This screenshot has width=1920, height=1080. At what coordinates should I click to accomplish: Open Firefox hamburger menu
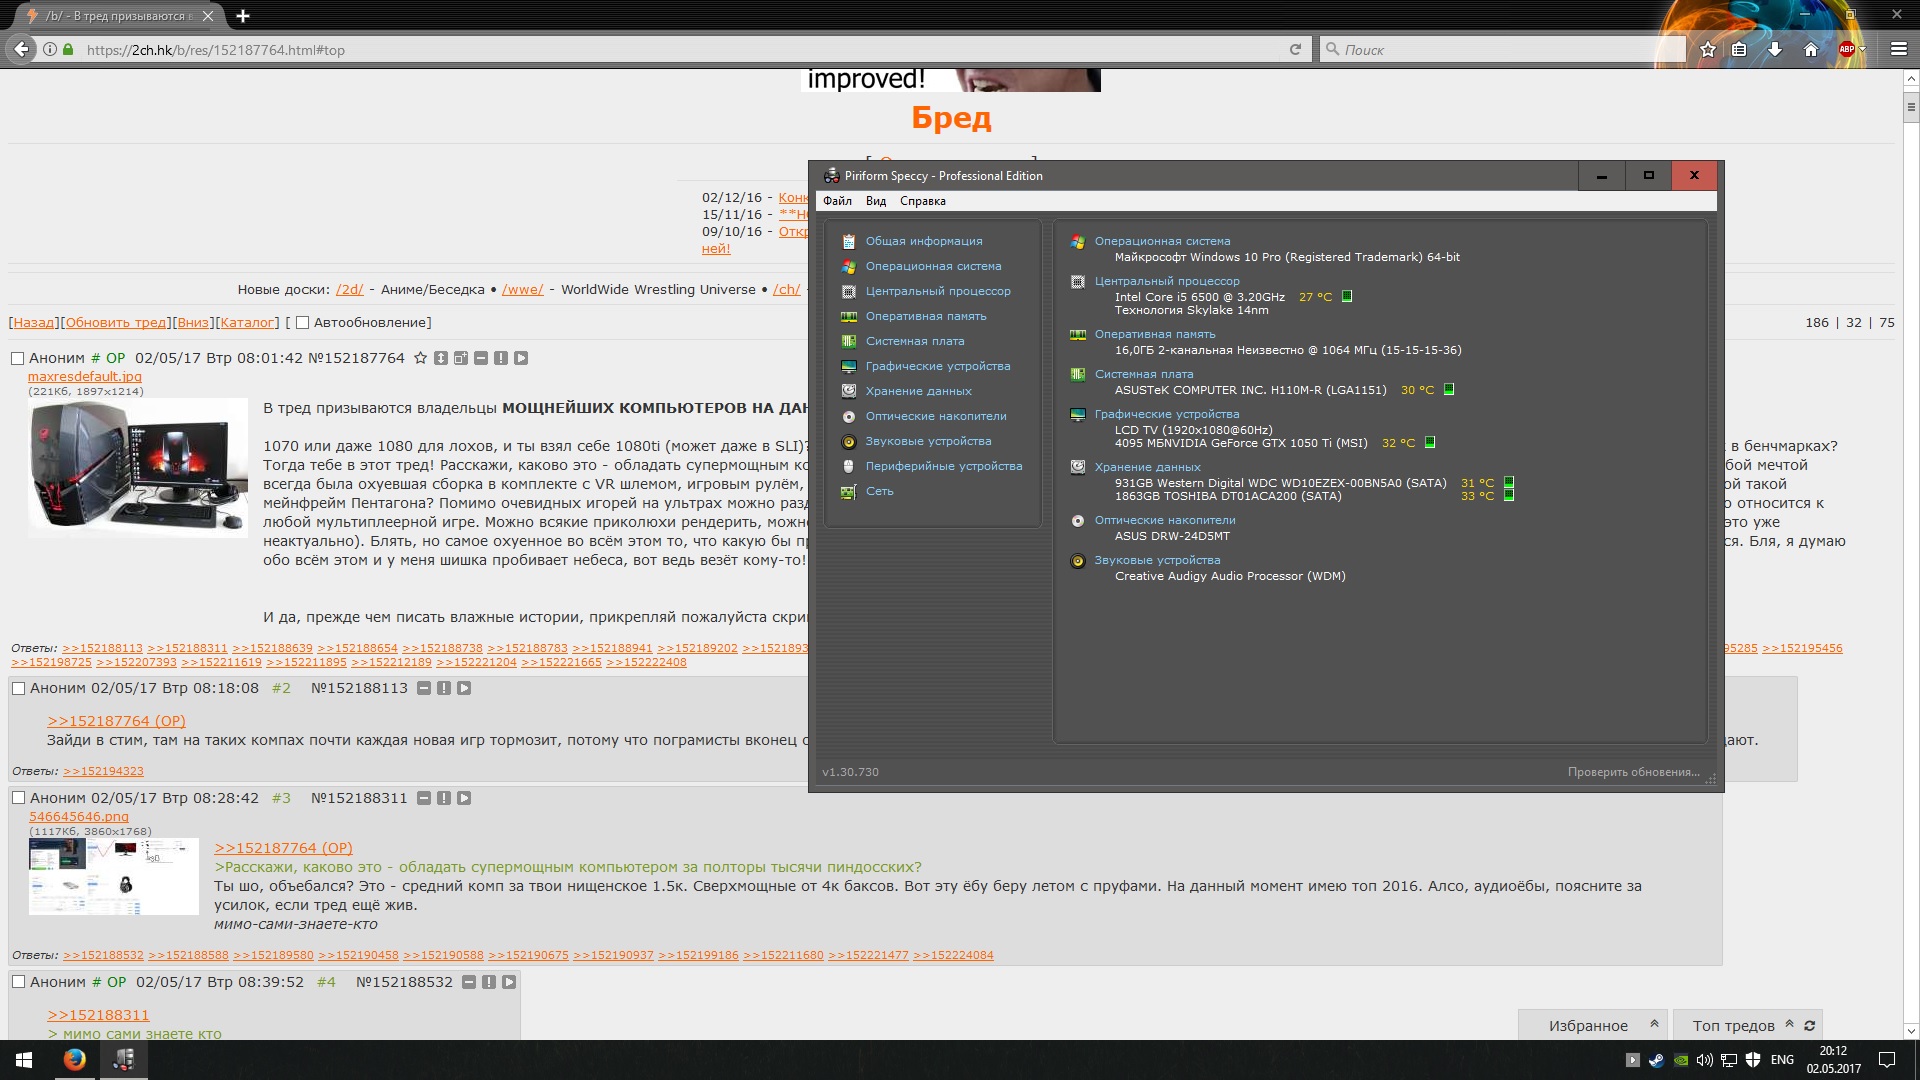1899,49
